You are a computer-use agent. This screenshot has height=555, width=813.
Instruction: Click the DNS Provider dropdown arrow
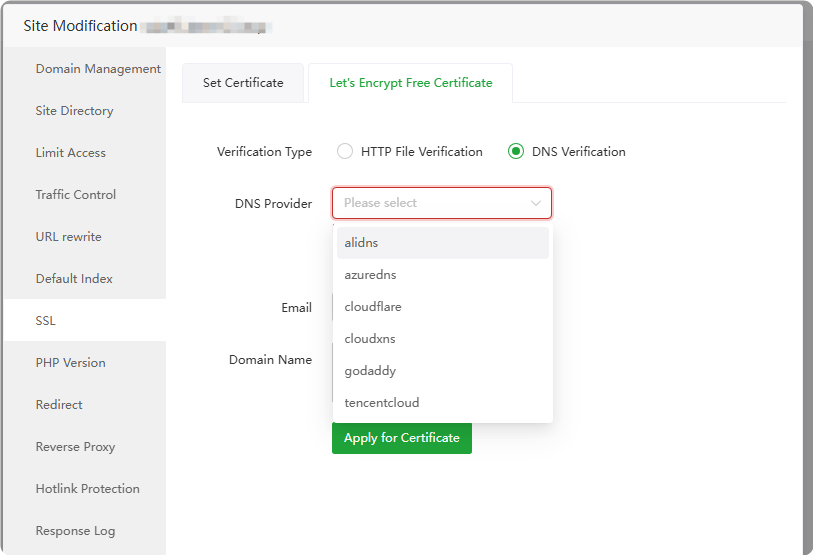tap(536, 203)
